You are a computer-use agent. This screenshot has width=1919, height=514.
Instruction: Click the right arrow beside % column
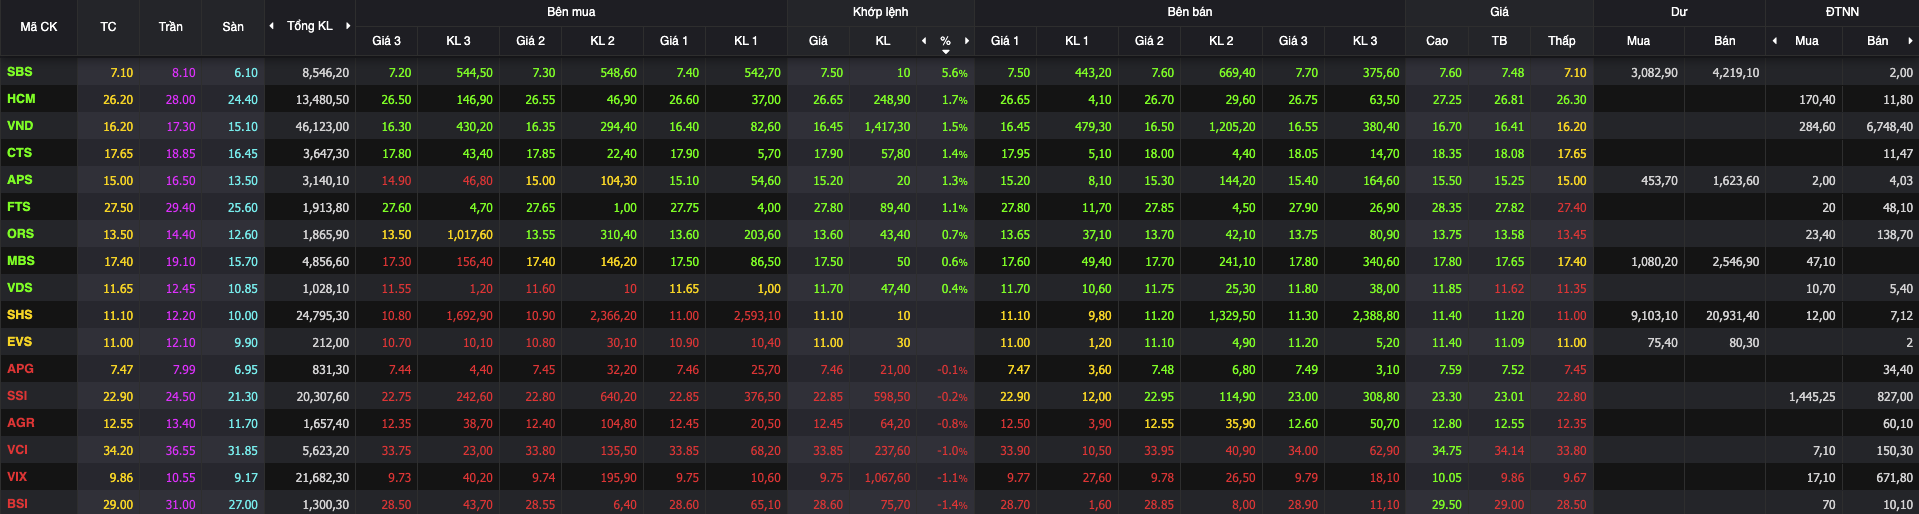[967, 41]
